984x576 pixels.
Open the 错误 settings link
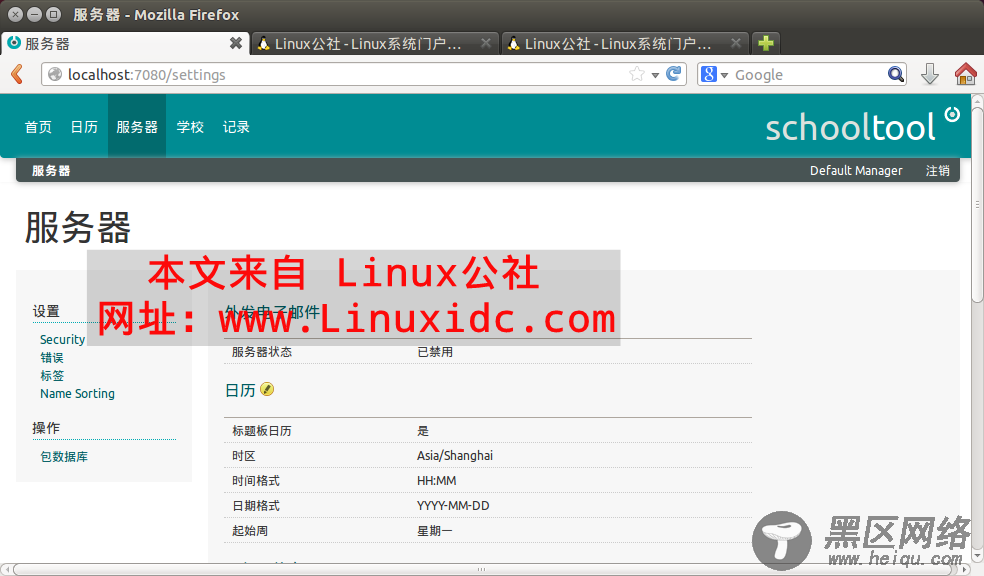pos(51,358)
